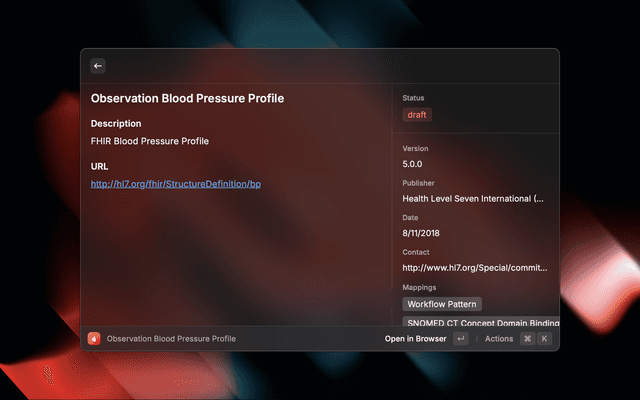Select the draft status tag

[x=417, y=115]
